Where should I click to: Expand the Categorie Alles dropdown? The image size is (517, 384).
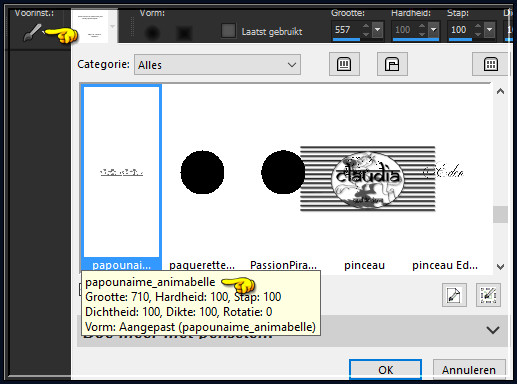pyautogui.click(x=217, y=65)
